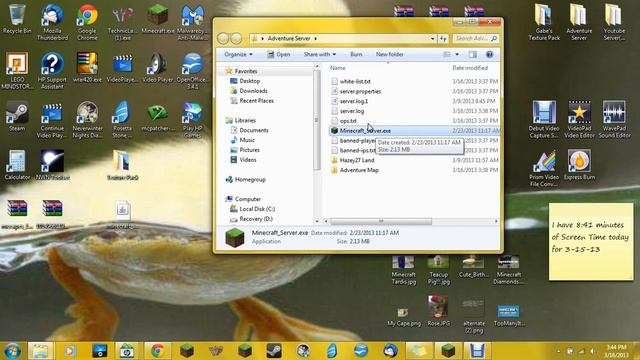Click the Explorer back navigation button
The image size is (640, 360).
[x=223, y=38]
